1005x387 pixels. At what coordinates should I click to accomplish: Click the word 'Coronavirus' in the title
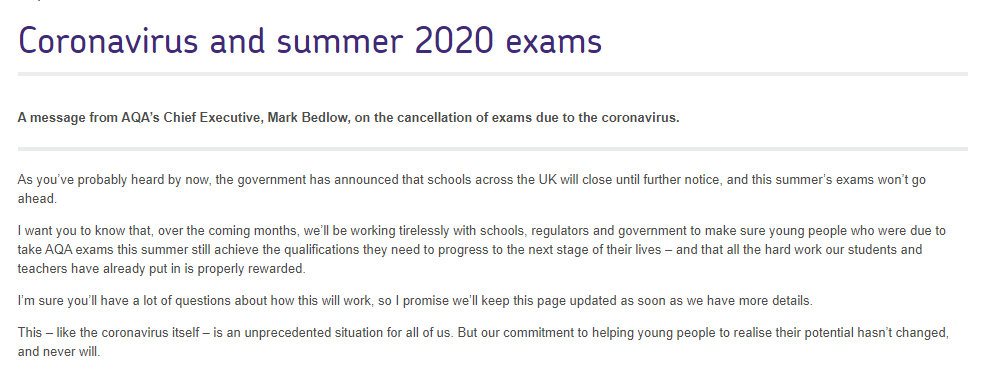pyautogui.click(x=109, y=41)
